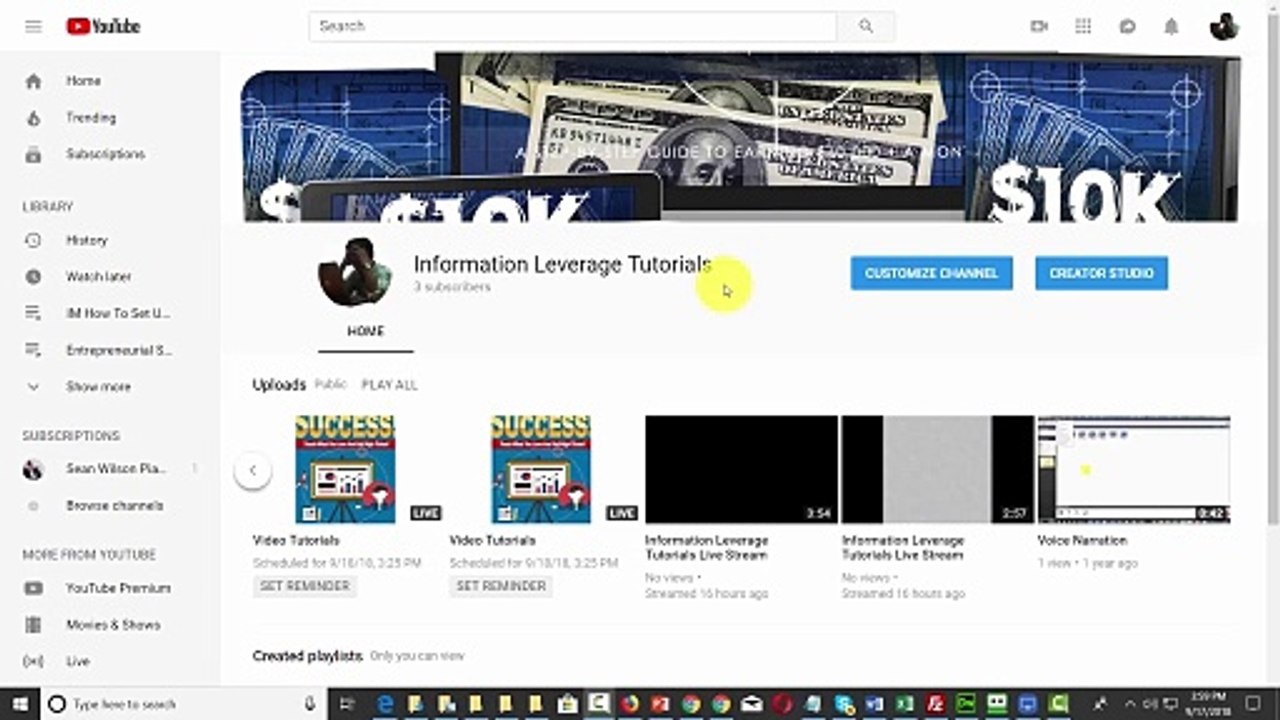The image size is (1280, 720).
Task: Select the HOME channel tab
Action: coord(366,332)
